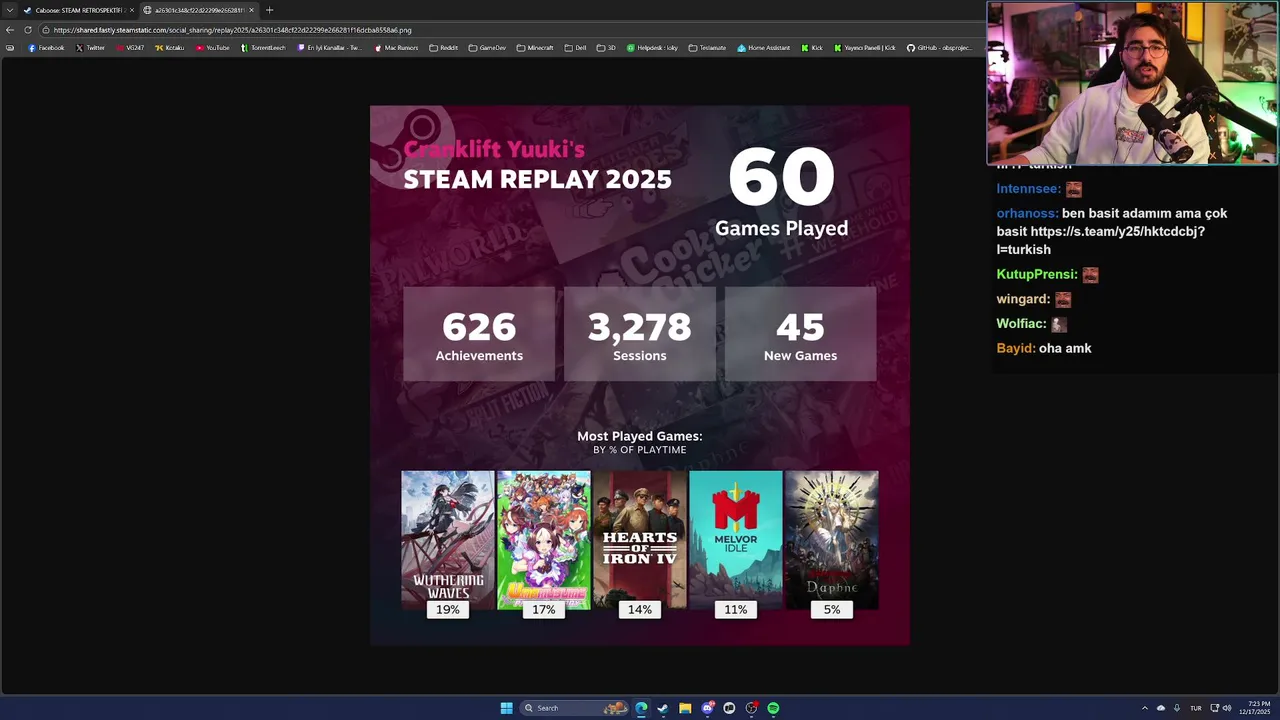Image resolution: width=1280 pixels, height=720 pixels.
Task: Open the Helpdesk bookmark
Action: pos(652,48)
